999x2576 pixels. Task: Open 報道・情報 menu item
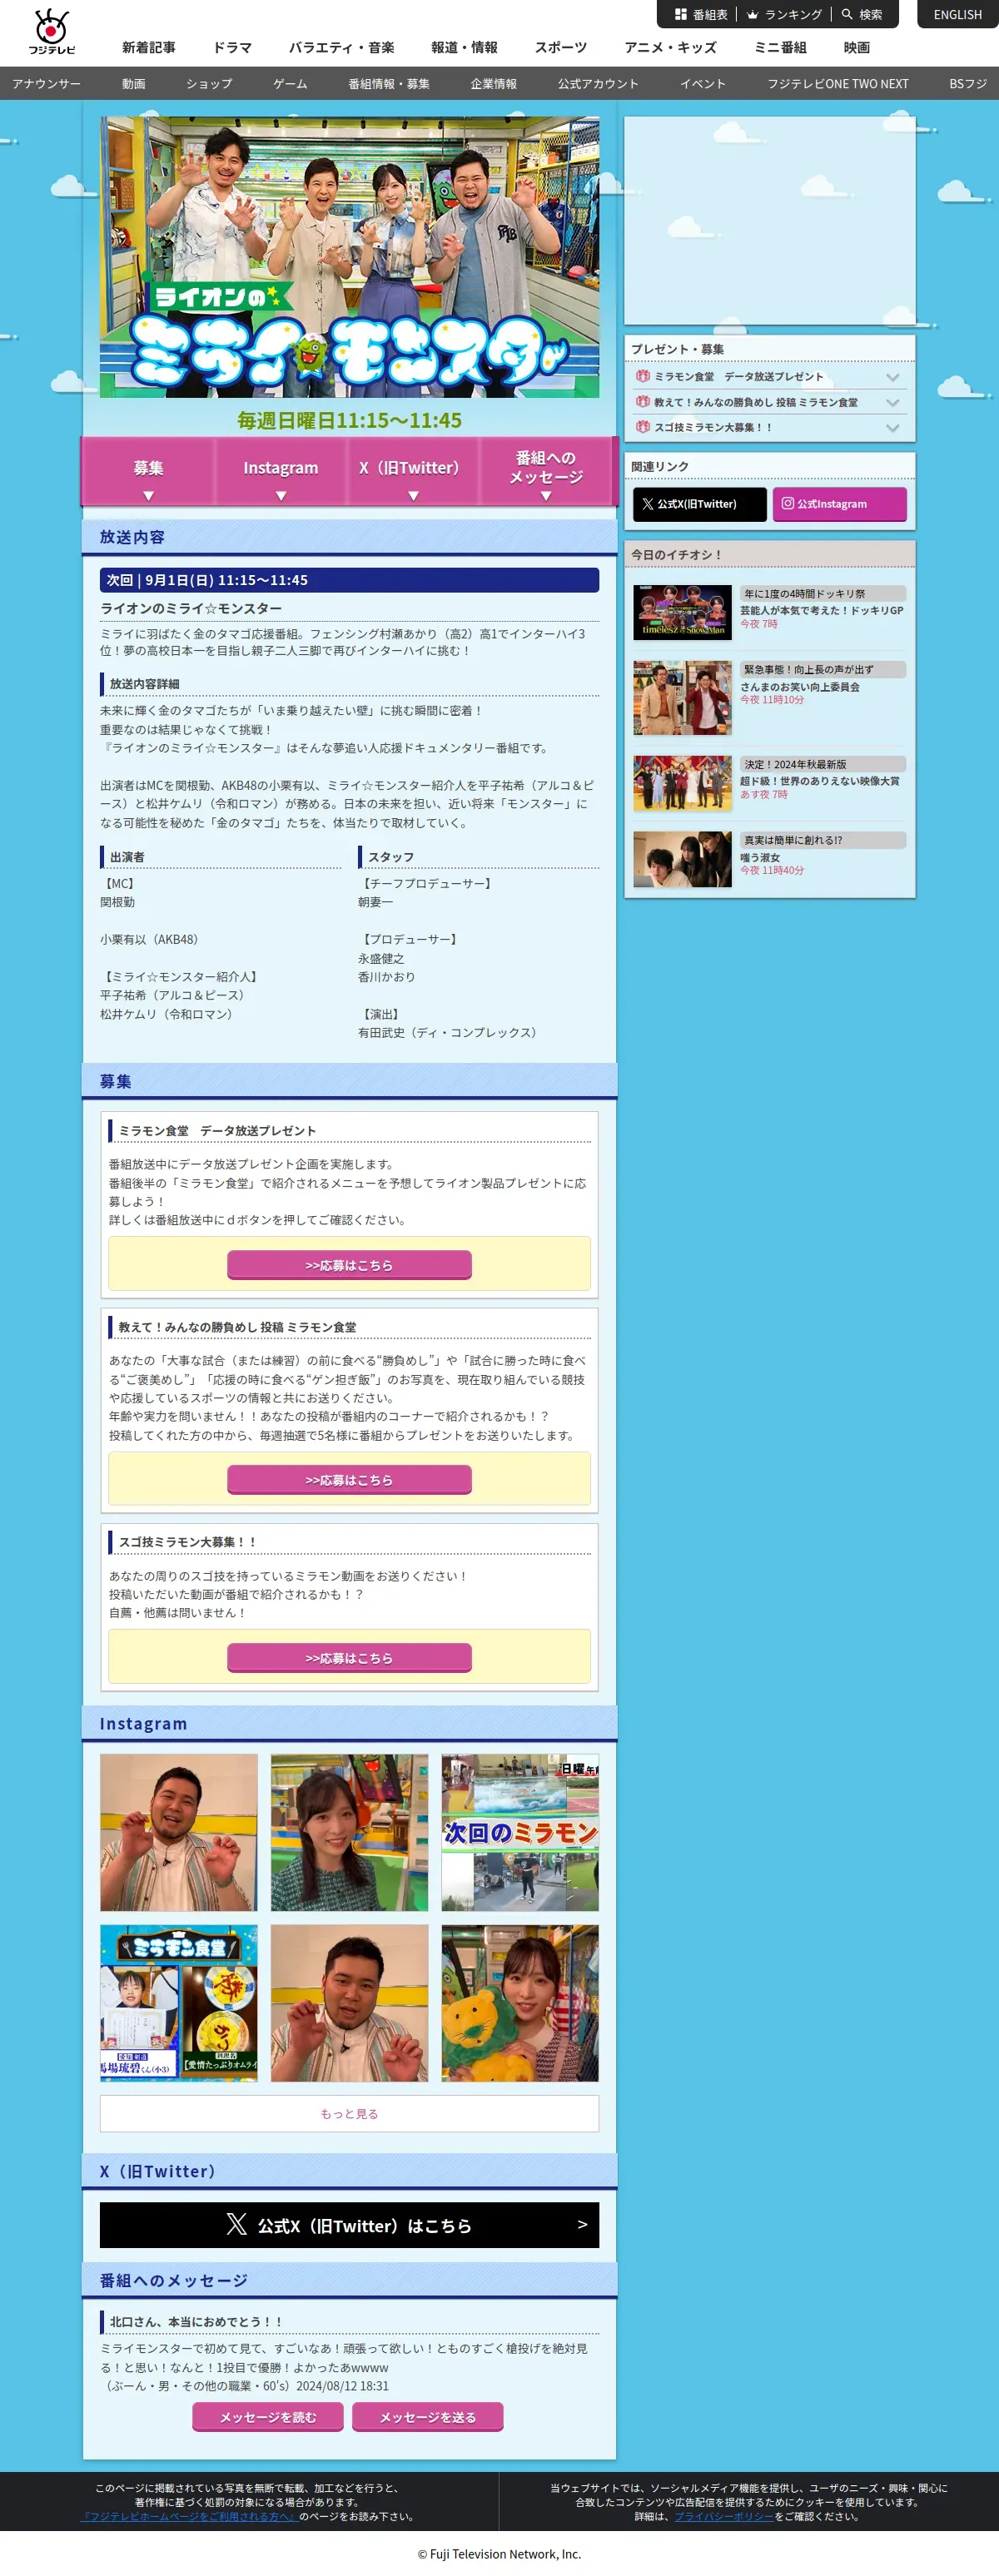[x=464, y=47]
